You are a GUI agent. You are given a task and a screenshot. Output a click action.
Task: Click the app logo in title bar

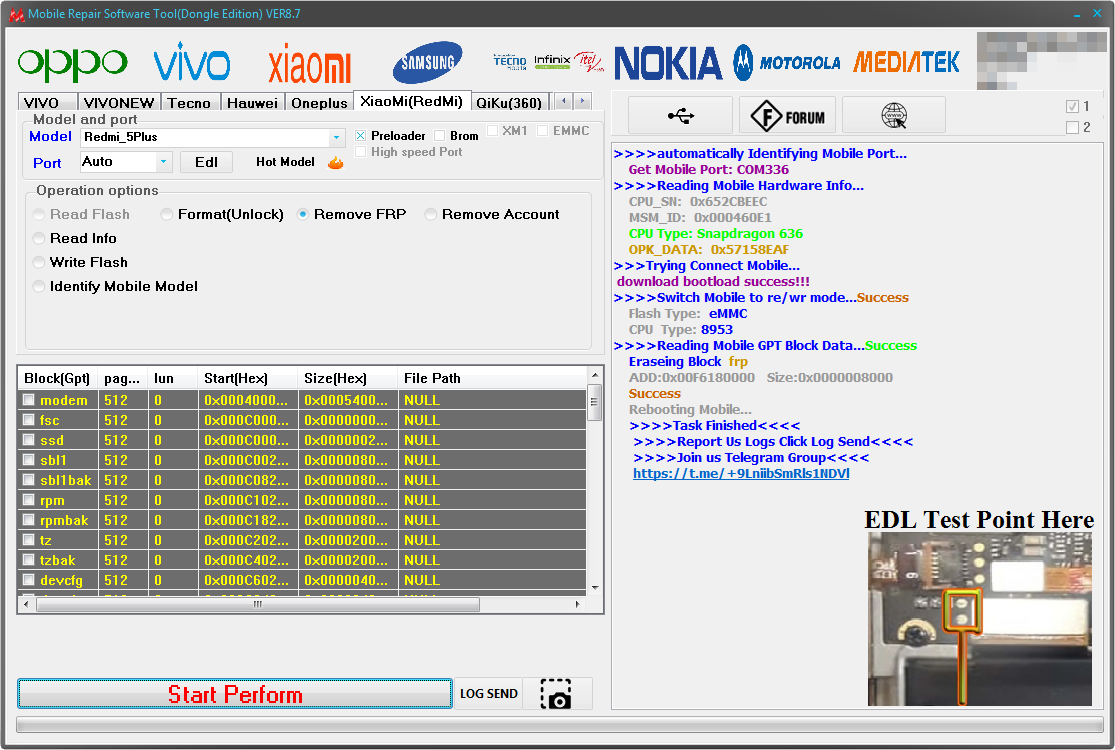tap(16, 14)
